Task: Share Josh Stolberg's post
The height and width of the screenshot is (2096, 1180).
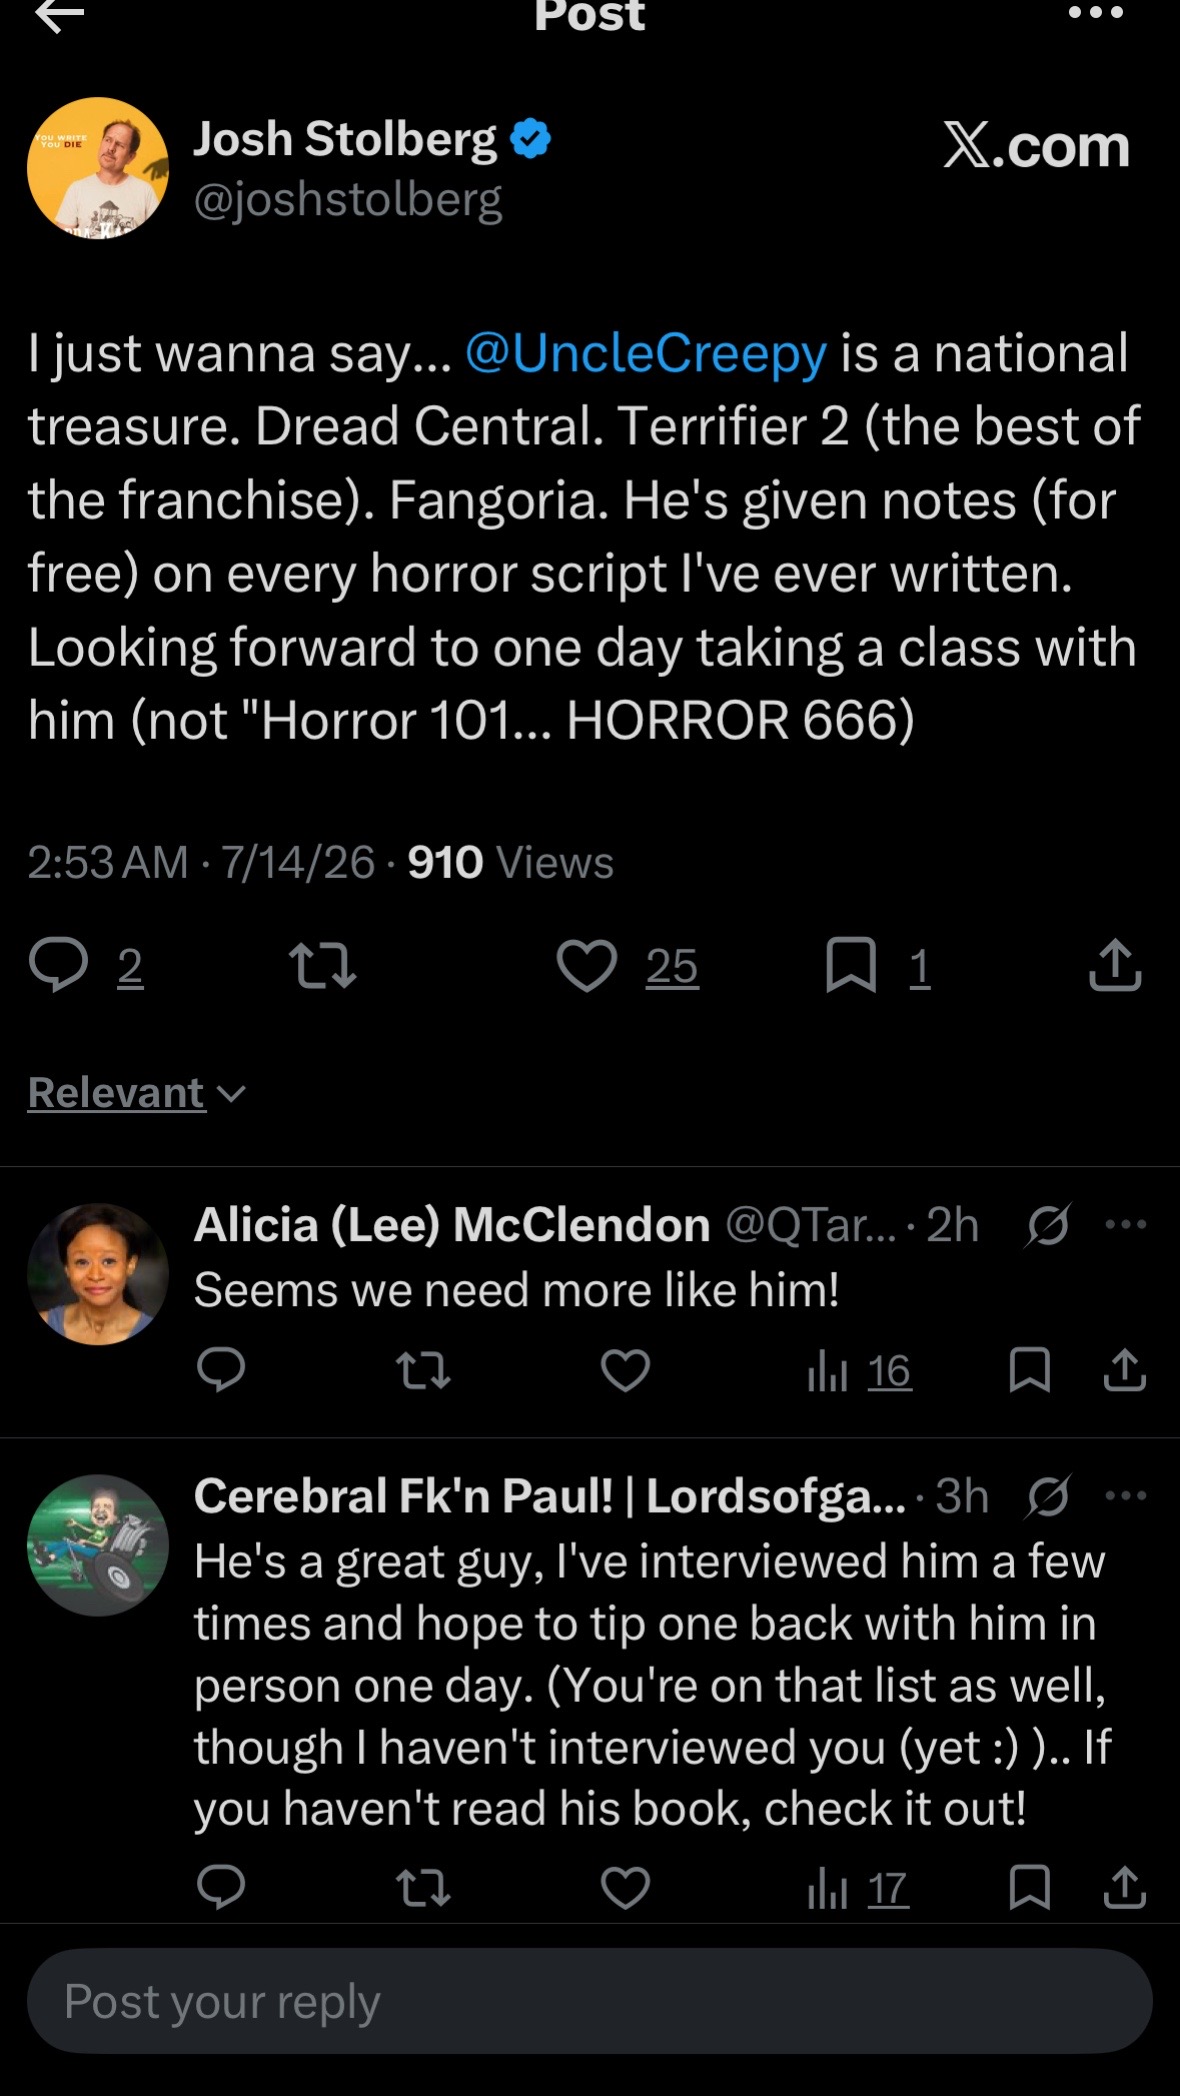Action: 1115,965
